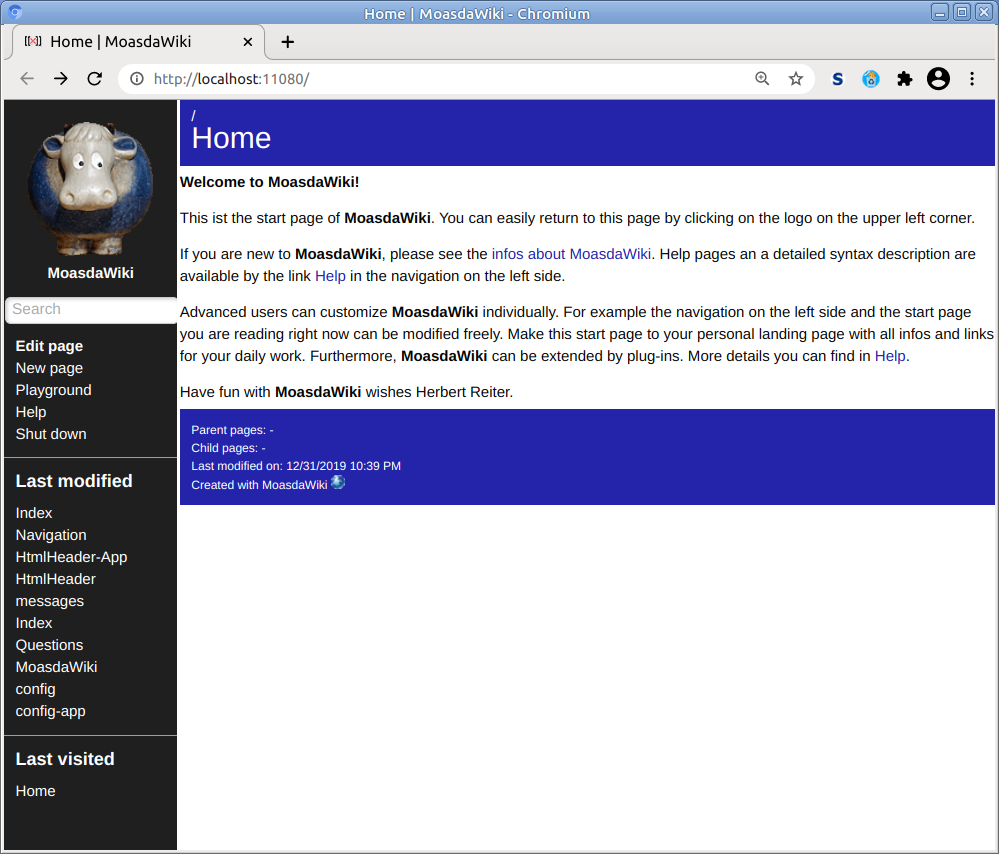Open the Playground page link

[53, 390]
